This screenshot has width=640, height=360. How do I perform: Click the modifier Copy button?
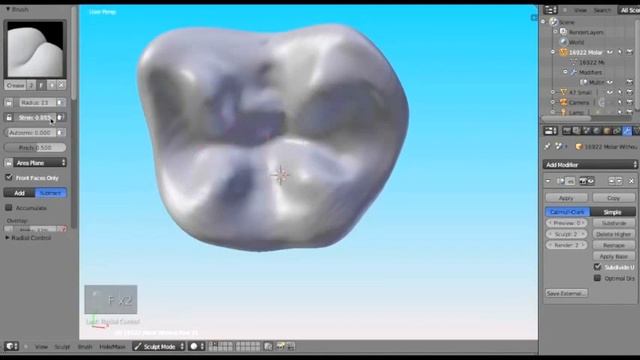(613, 198)
